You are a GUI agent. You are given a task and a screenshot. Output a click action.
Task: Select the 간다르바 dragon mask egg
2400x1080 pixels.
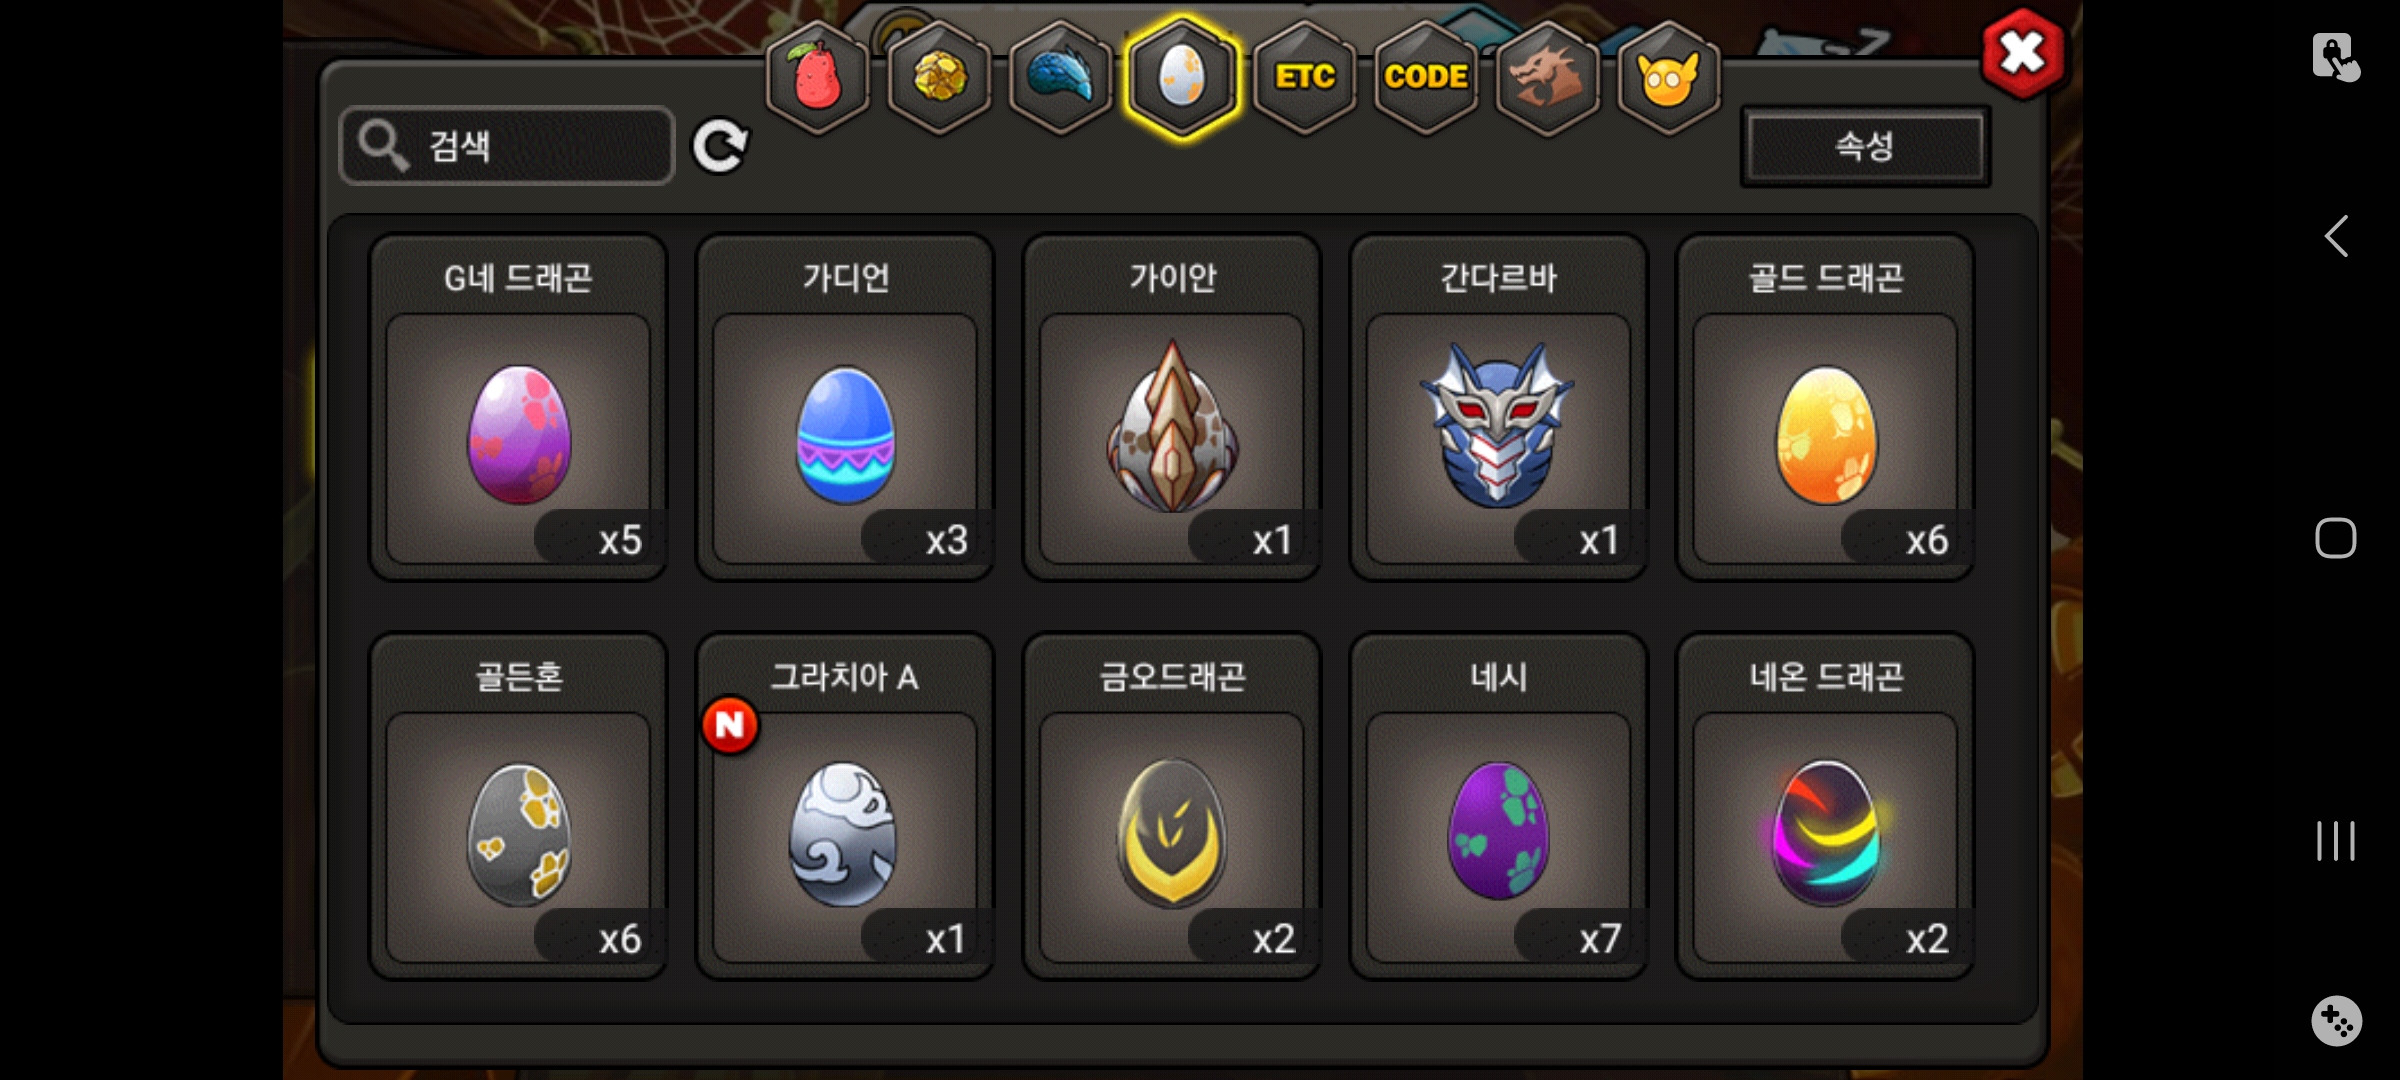(x=1498, y=408)
